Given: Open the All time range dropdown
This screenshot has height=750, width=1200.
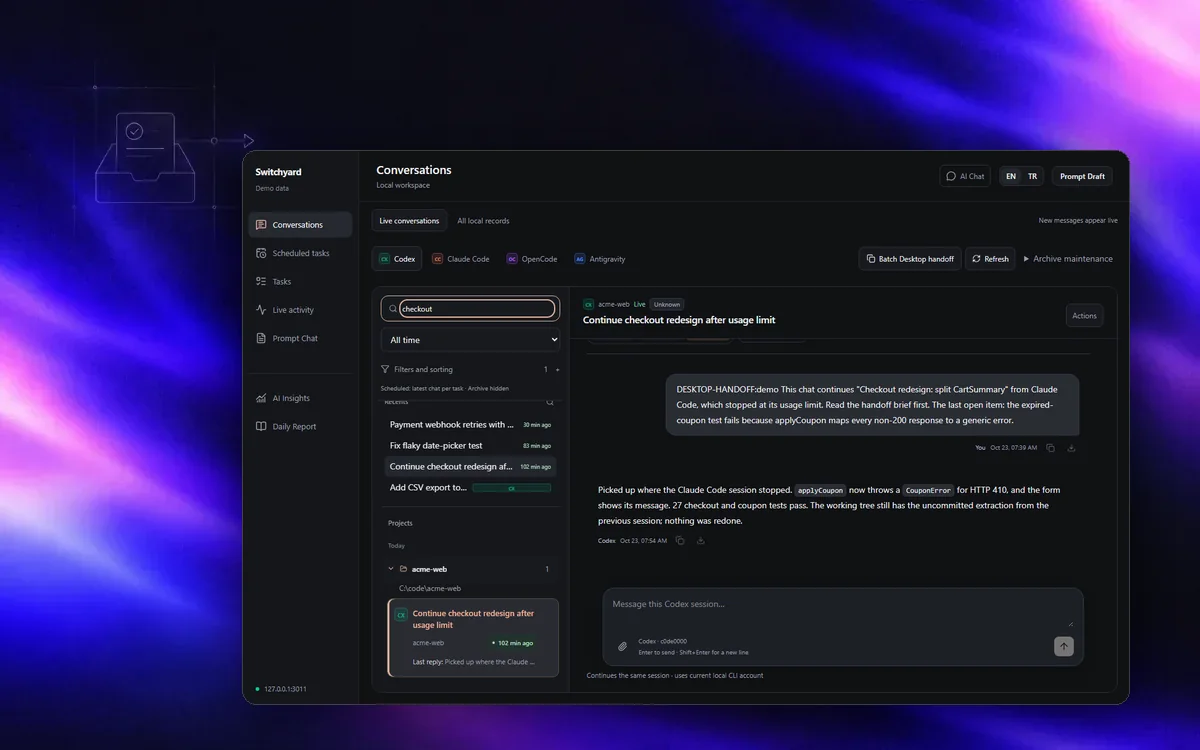Looking at the screenshot, I should coord(470,340).
